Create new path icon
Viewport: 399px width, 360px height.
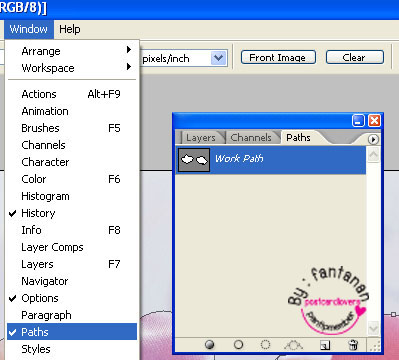coord(325,345)
